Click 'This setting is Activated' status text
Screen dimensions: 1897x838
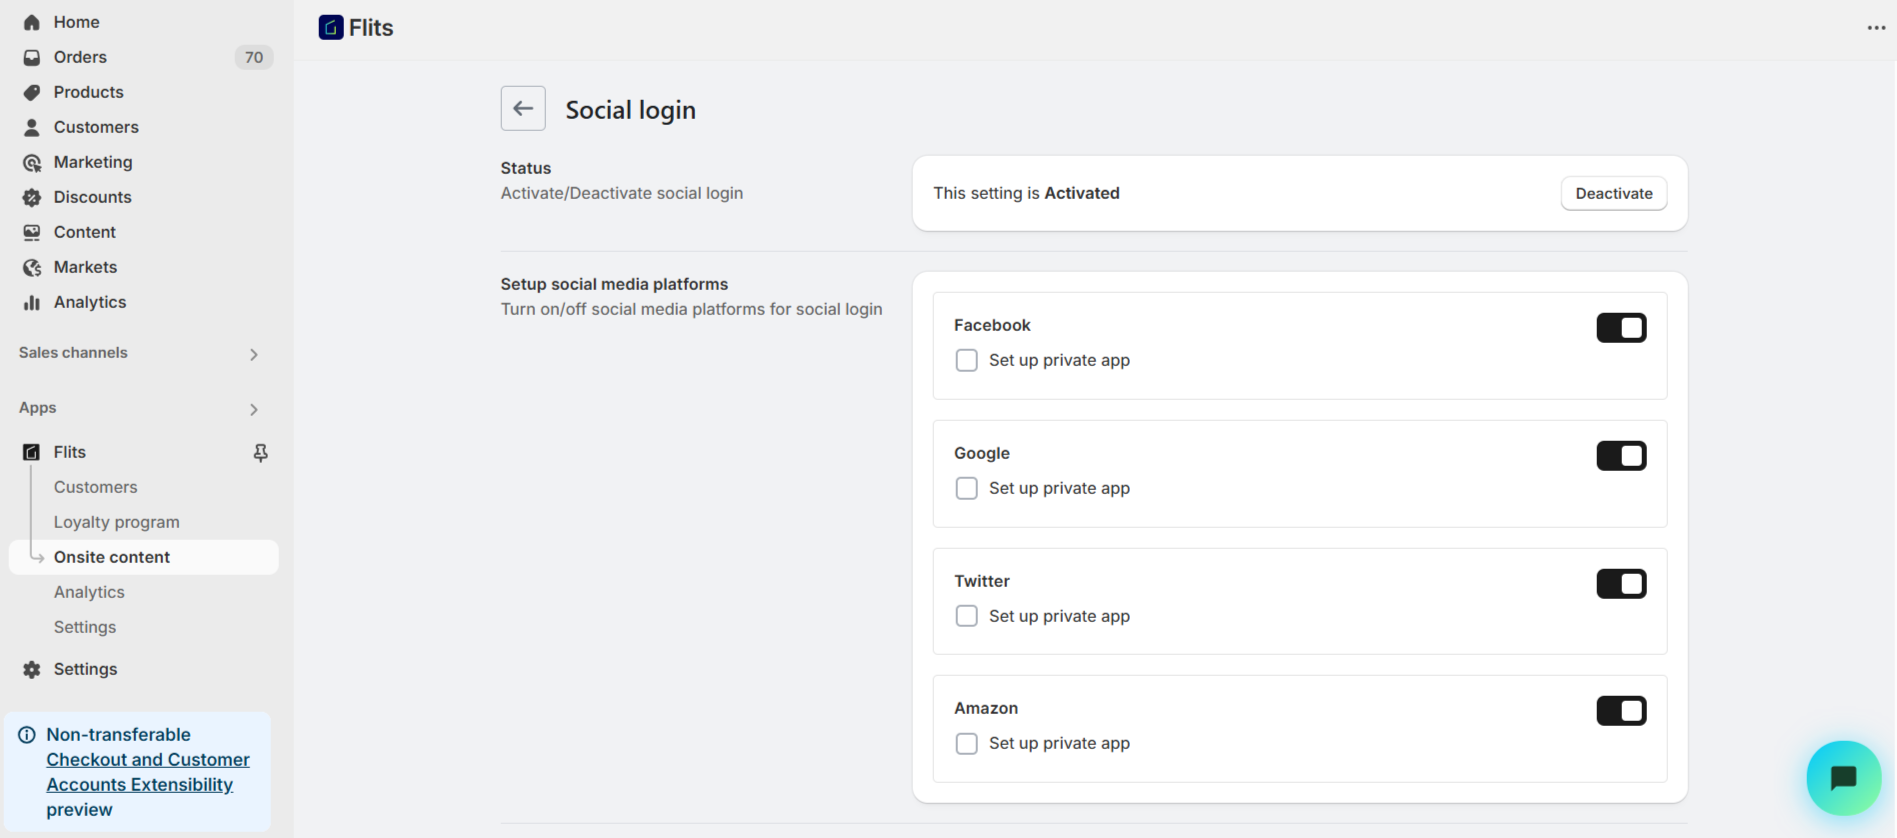(1026, 193)
